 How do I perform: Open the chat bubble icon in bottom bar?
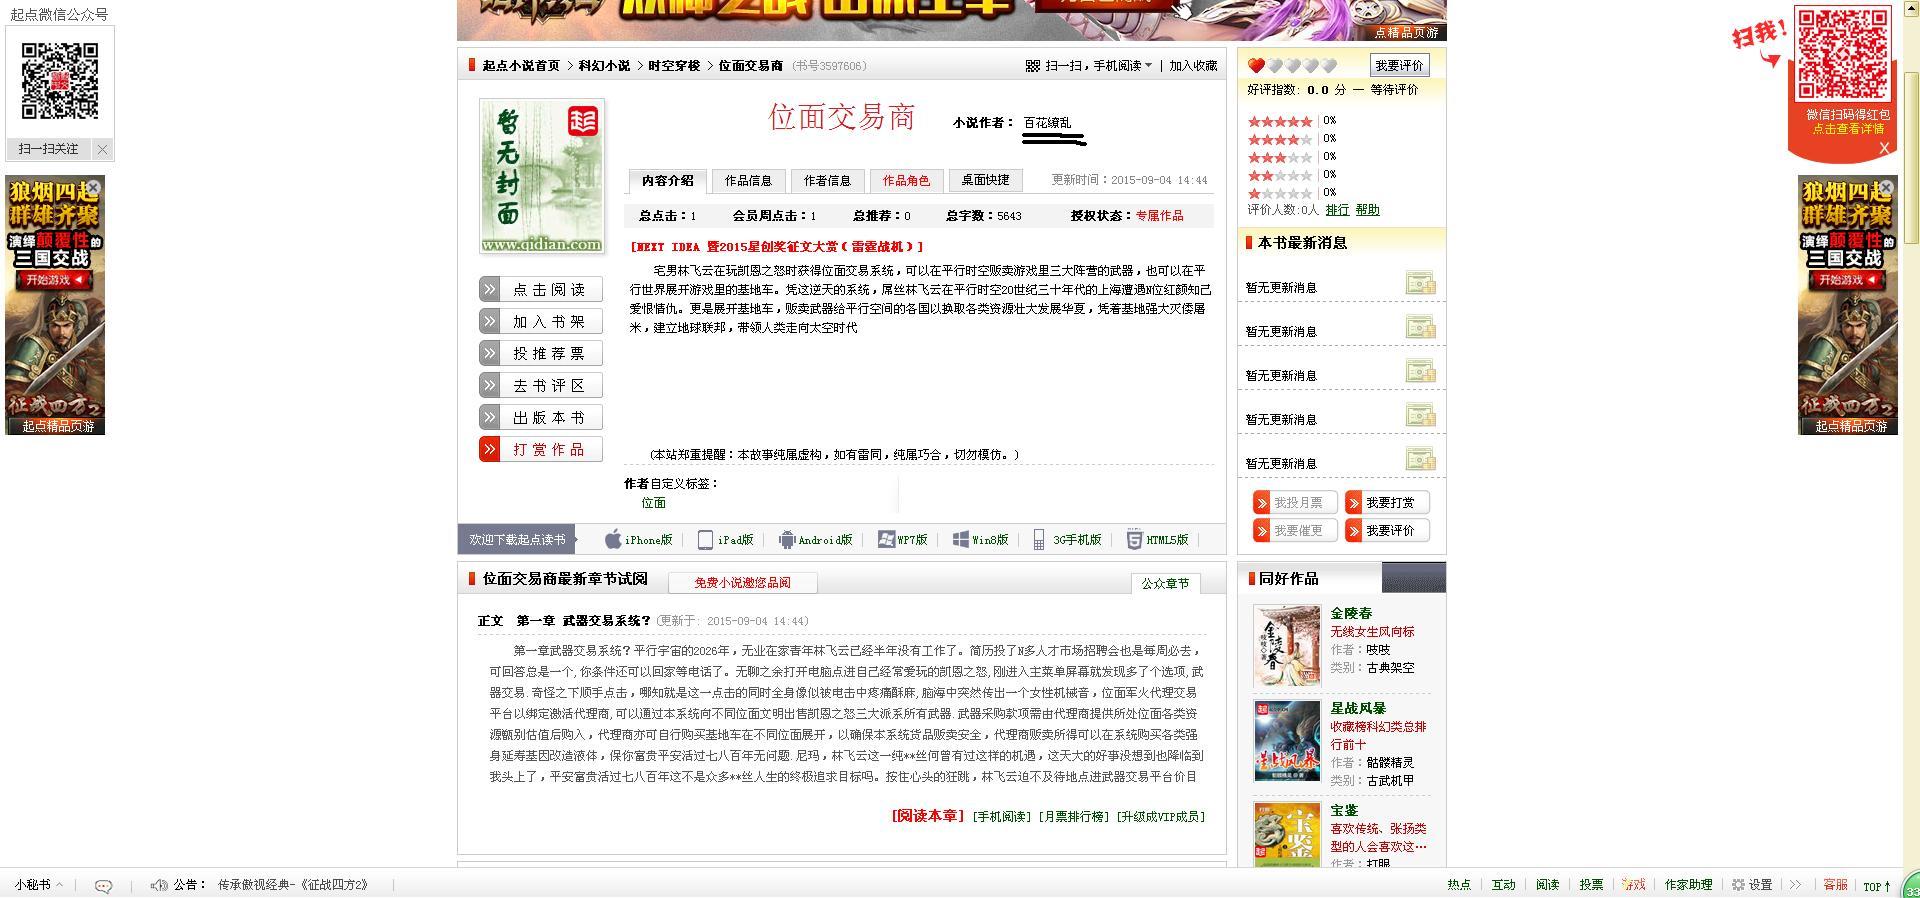coord(103,885)
